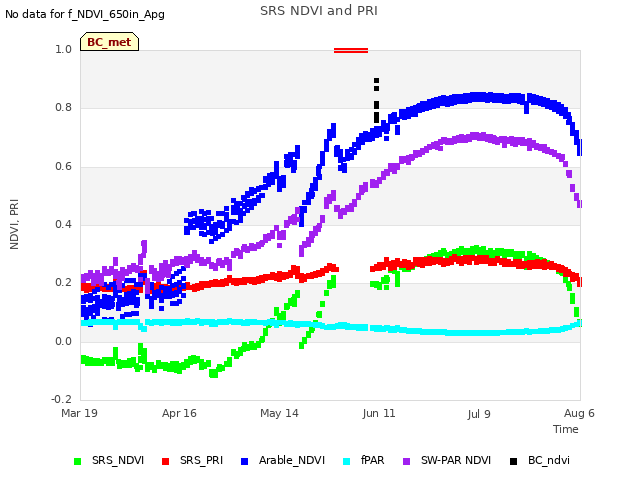This screenshot has height=480, width=640.
Task: Click the 0.4 y-axis tick label
Action: (63, 224)
